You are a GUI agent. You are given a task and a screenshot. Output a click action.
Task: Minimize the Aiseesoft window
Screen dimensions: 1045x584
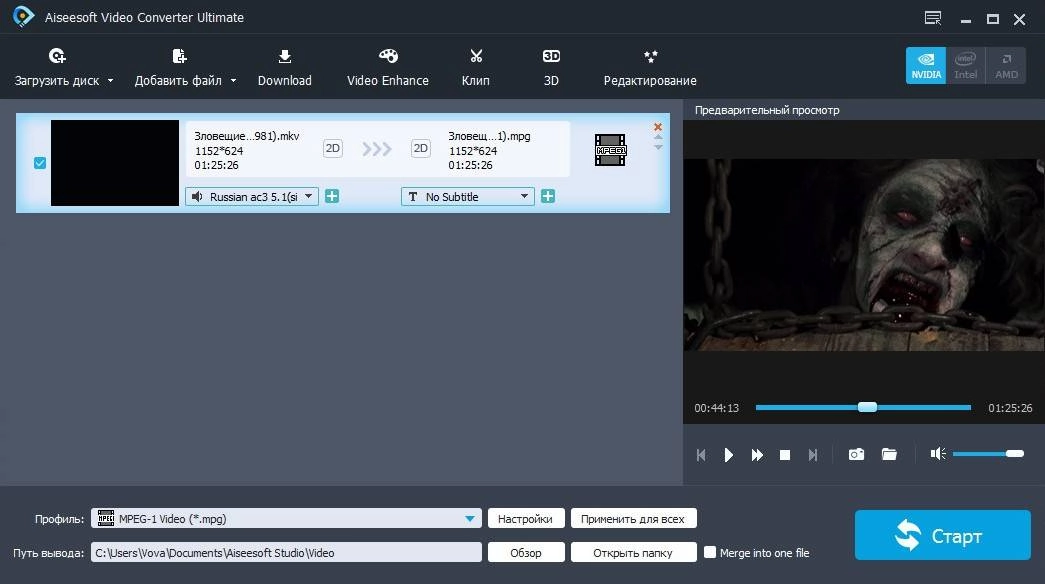pos(966,19)
